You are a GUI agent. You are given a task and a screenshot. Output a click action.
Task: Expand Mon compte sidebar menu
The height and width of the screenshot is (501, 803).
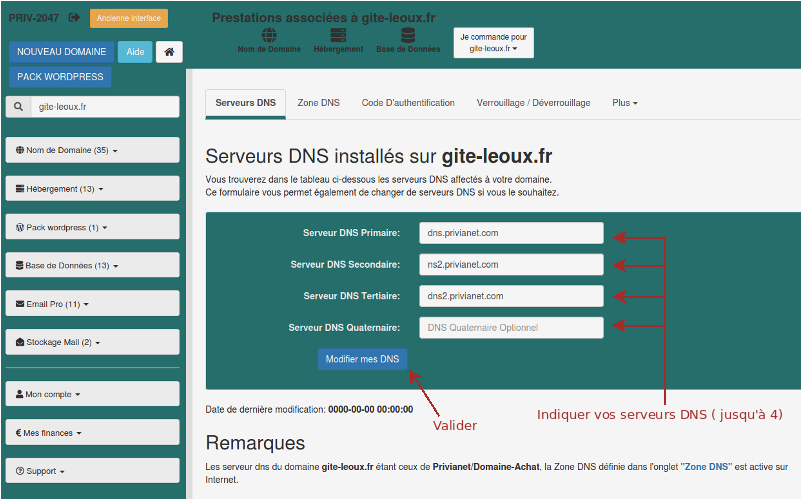93,394
